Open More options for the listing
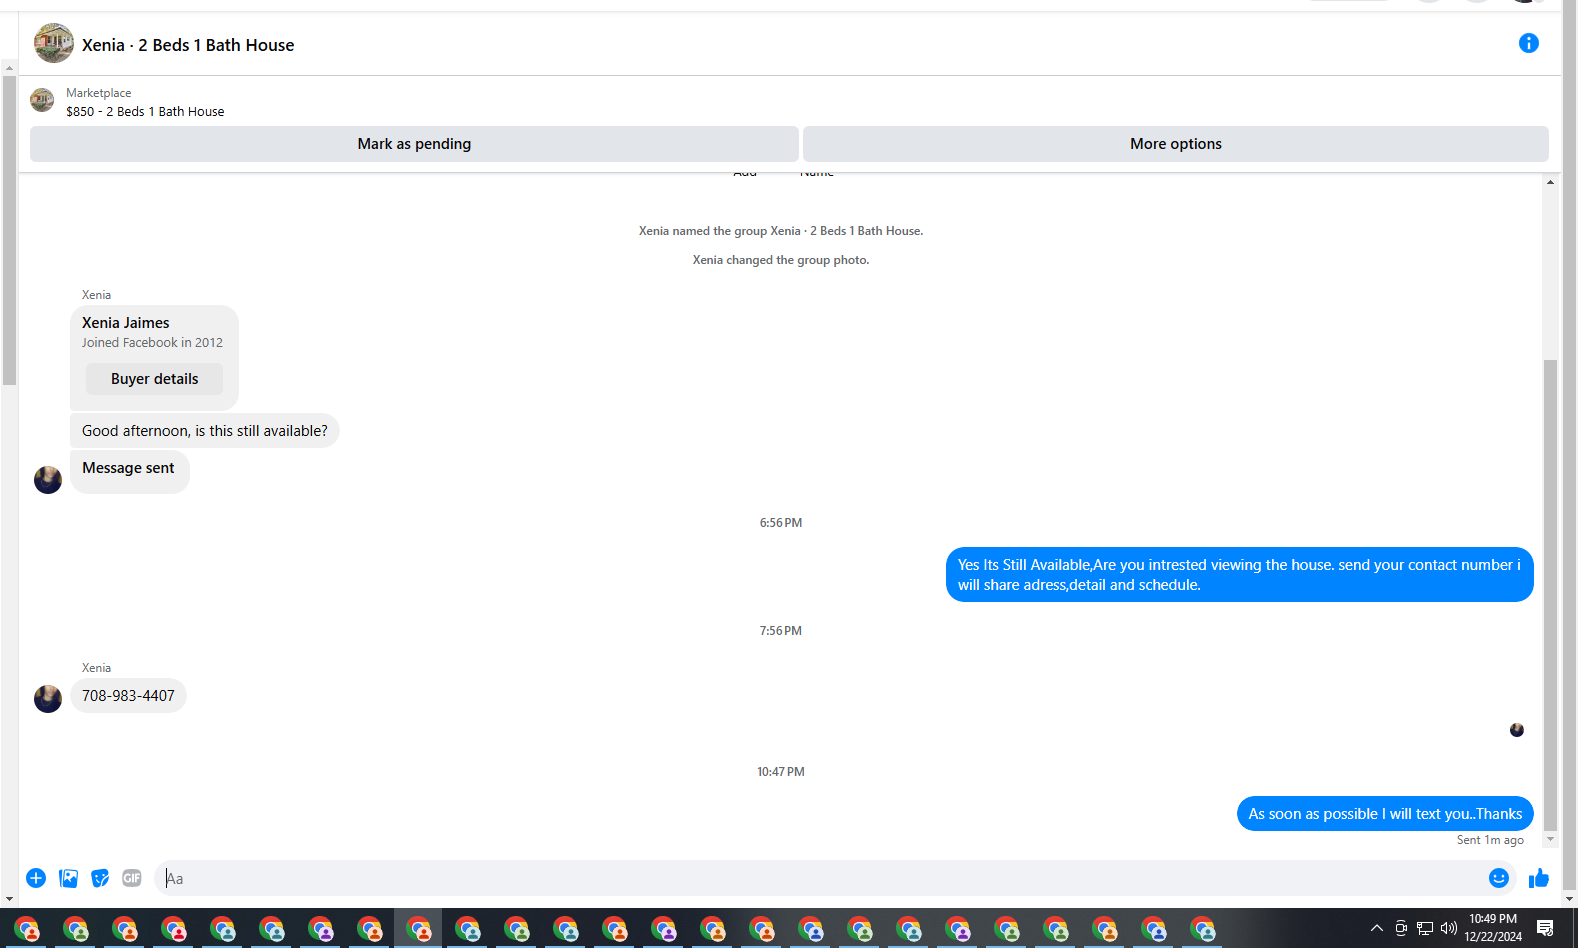The image size is (1578, 948). (1176, 144)
